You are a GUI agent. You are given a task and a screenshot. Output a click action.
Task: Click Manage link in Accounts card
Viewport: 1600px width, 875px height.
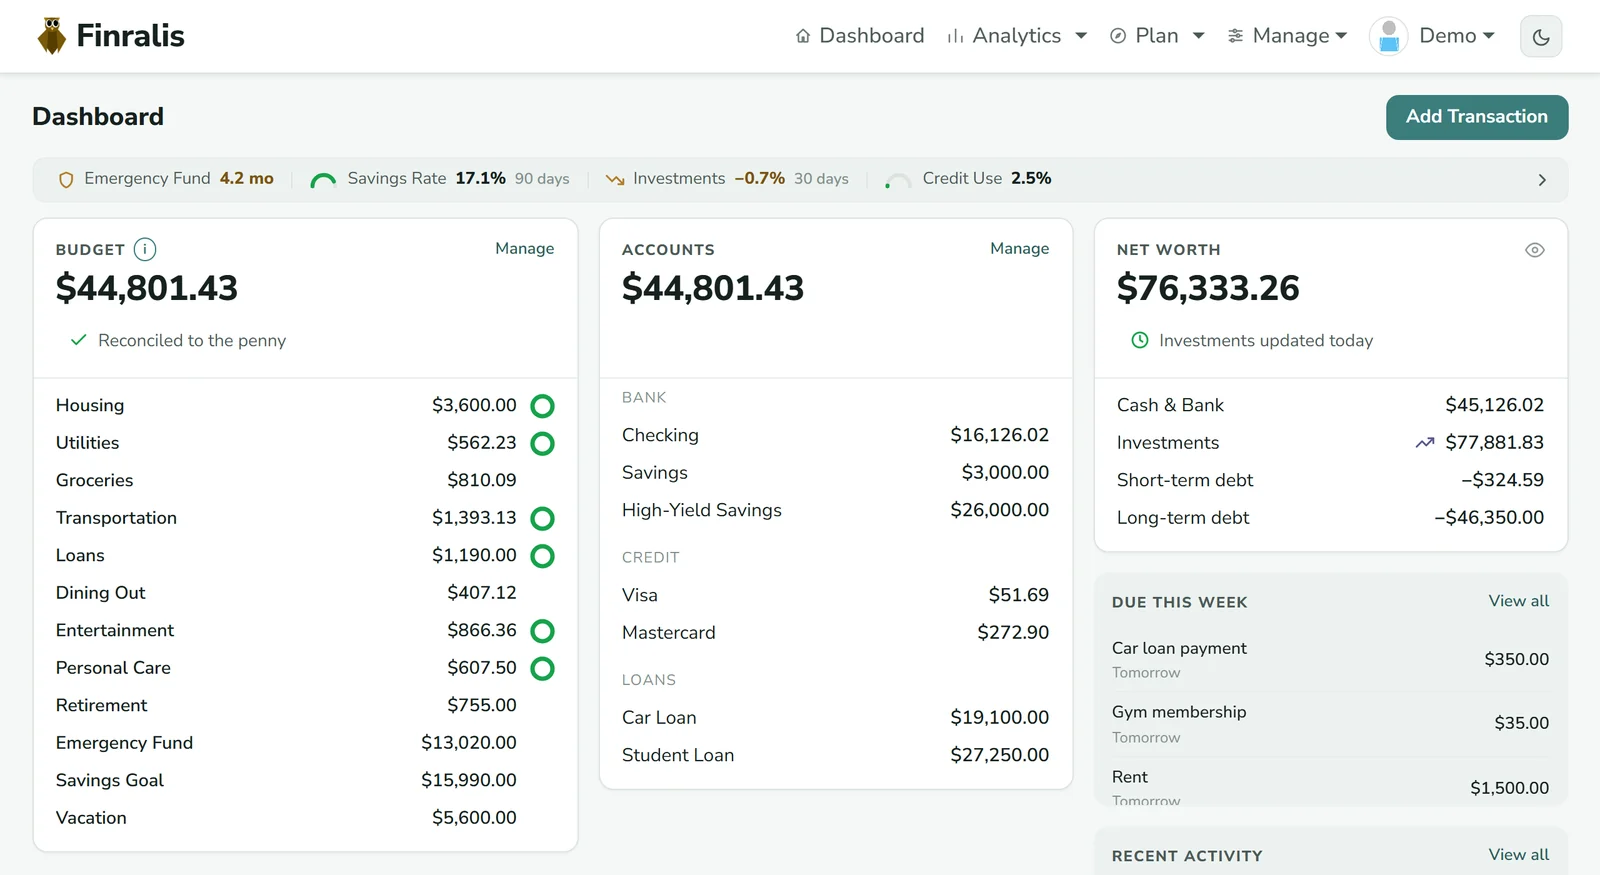tap(1020, 248)
